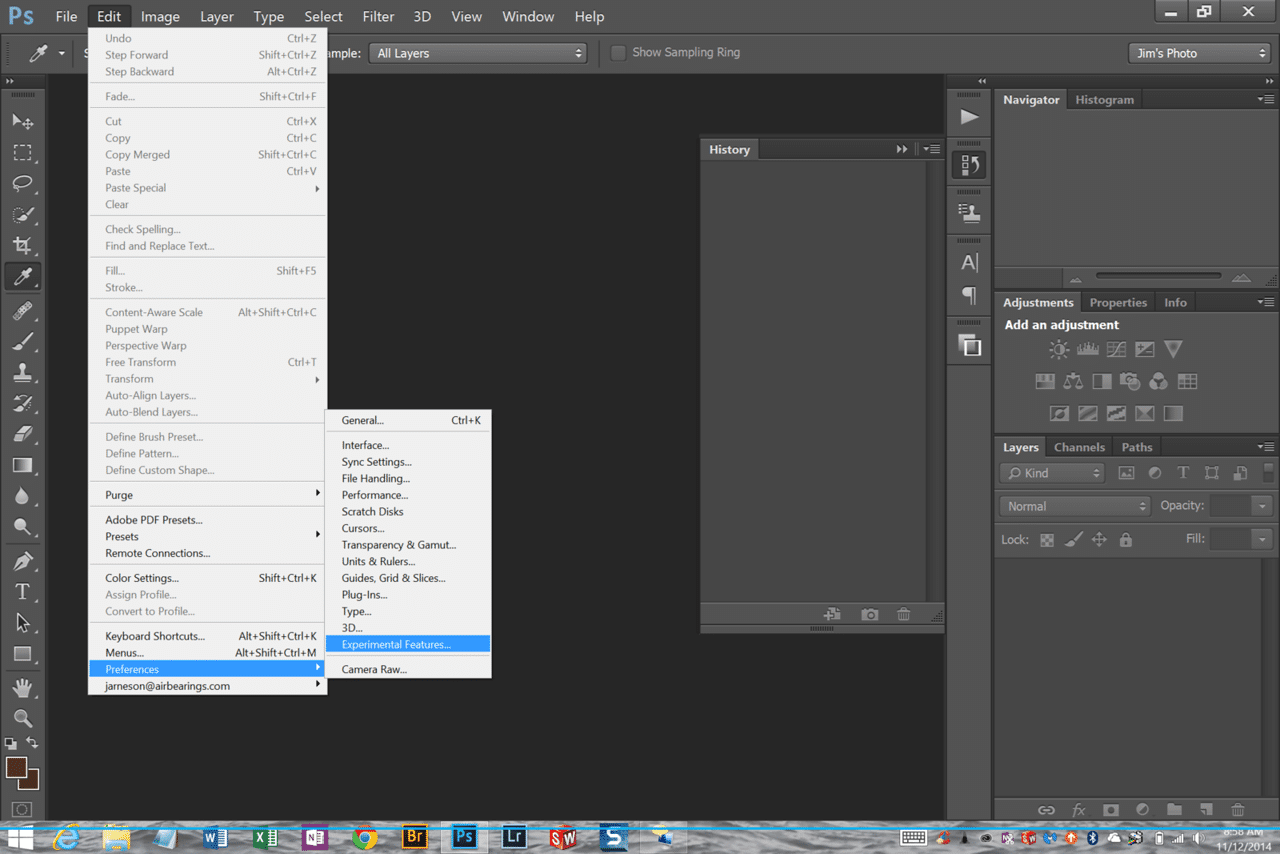Switch to the Channels tab
This screenshot has width=1280, height=854.
tap(1079, 447)
